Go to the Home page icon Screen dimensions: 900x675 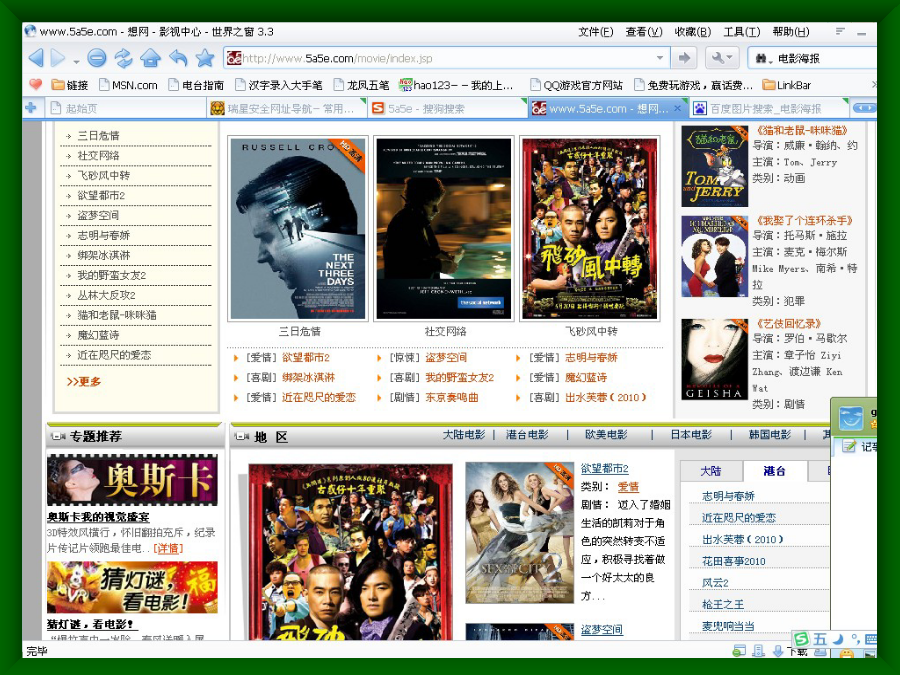click(x=150, y=58)
